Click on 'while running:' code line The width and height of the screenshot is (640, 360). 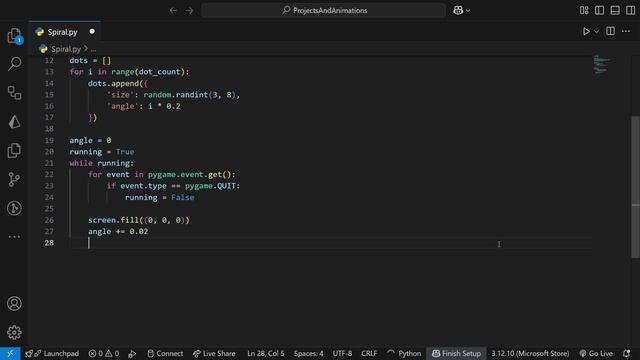pyautogui.click(x=102, y=163)
